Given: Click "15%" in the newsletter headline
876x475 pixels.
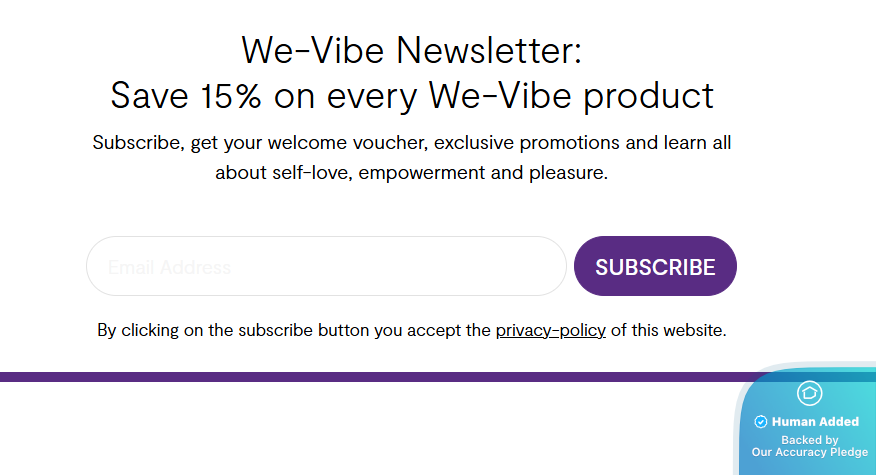Looking at the screenshot, I should click(x=233, y=95).
